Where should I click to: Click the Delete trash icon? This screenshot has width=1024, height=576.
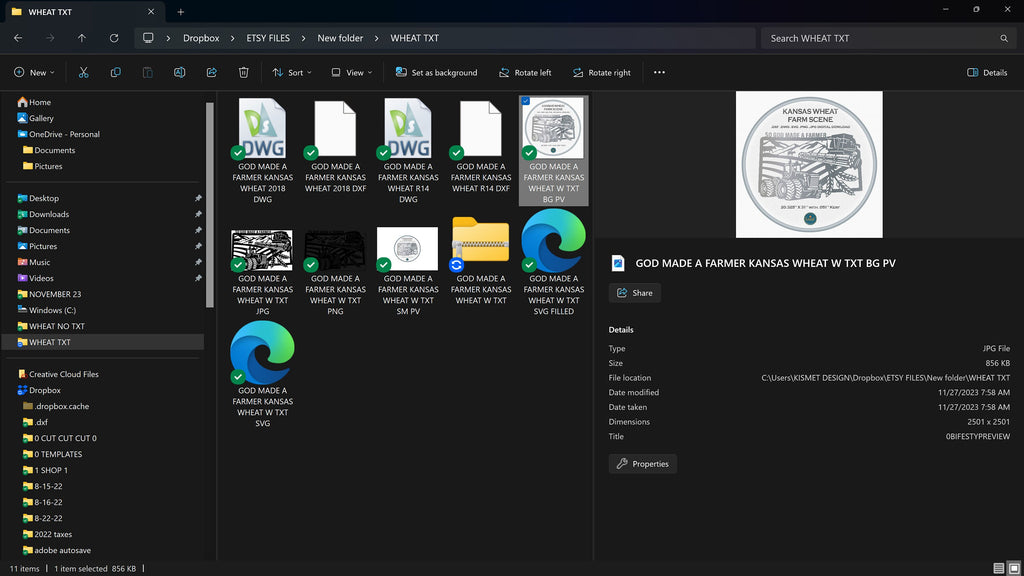click(244, 72)
